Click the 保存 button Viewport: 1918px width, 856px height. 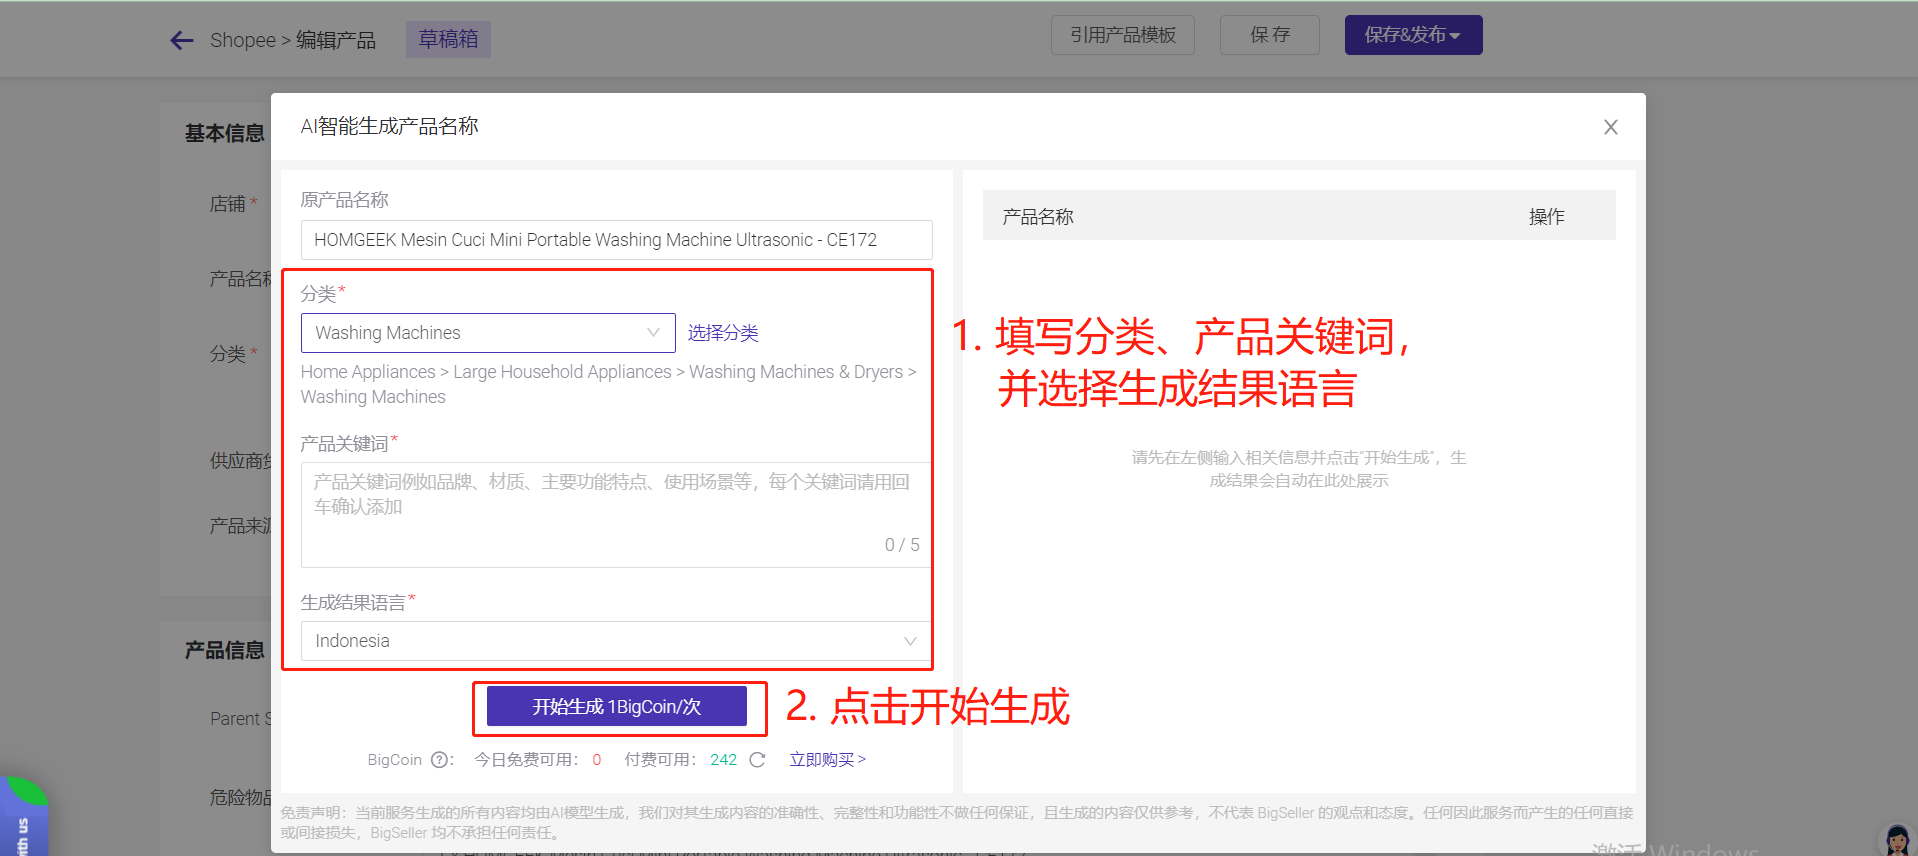tap(1269, 35)
